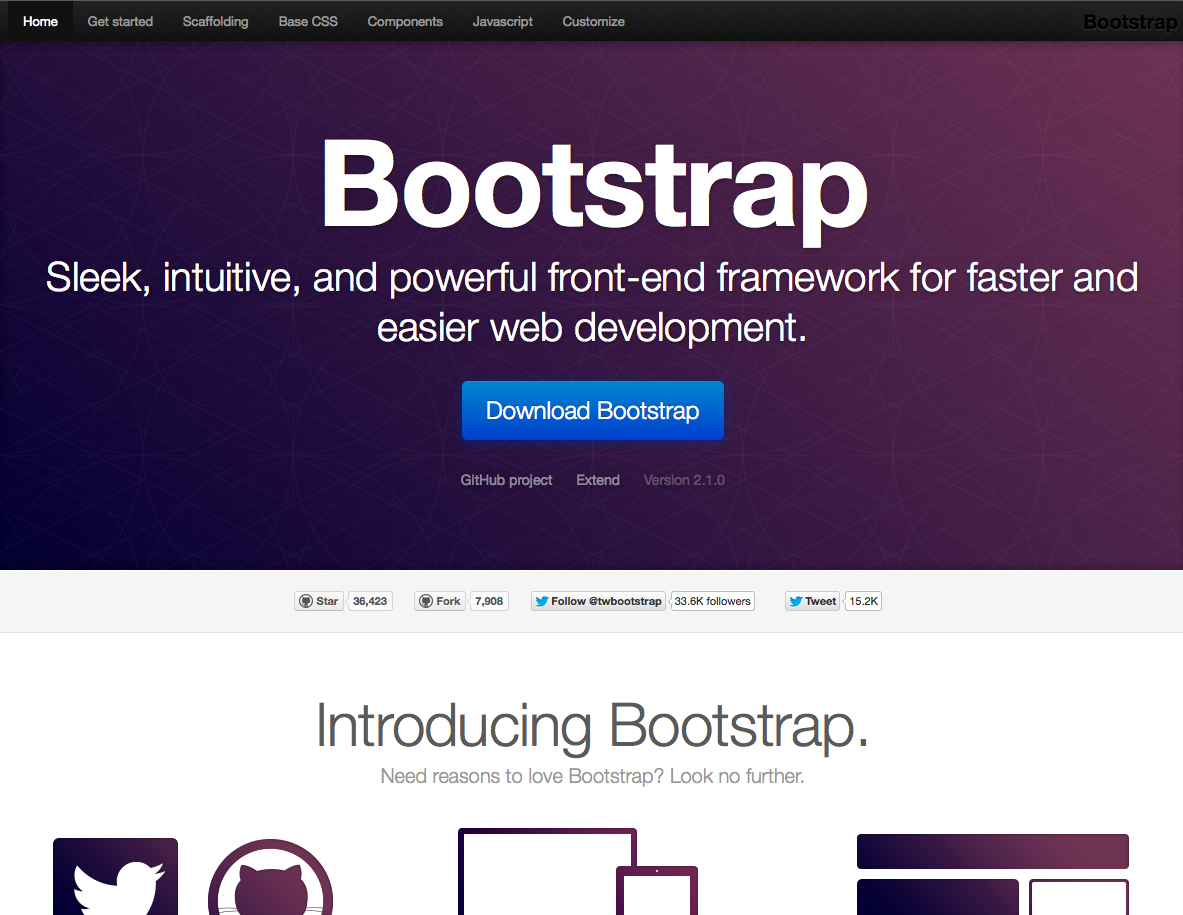1183x915 pixels.
Task: Open the Base CSS section
Action: tap(308, 21)
